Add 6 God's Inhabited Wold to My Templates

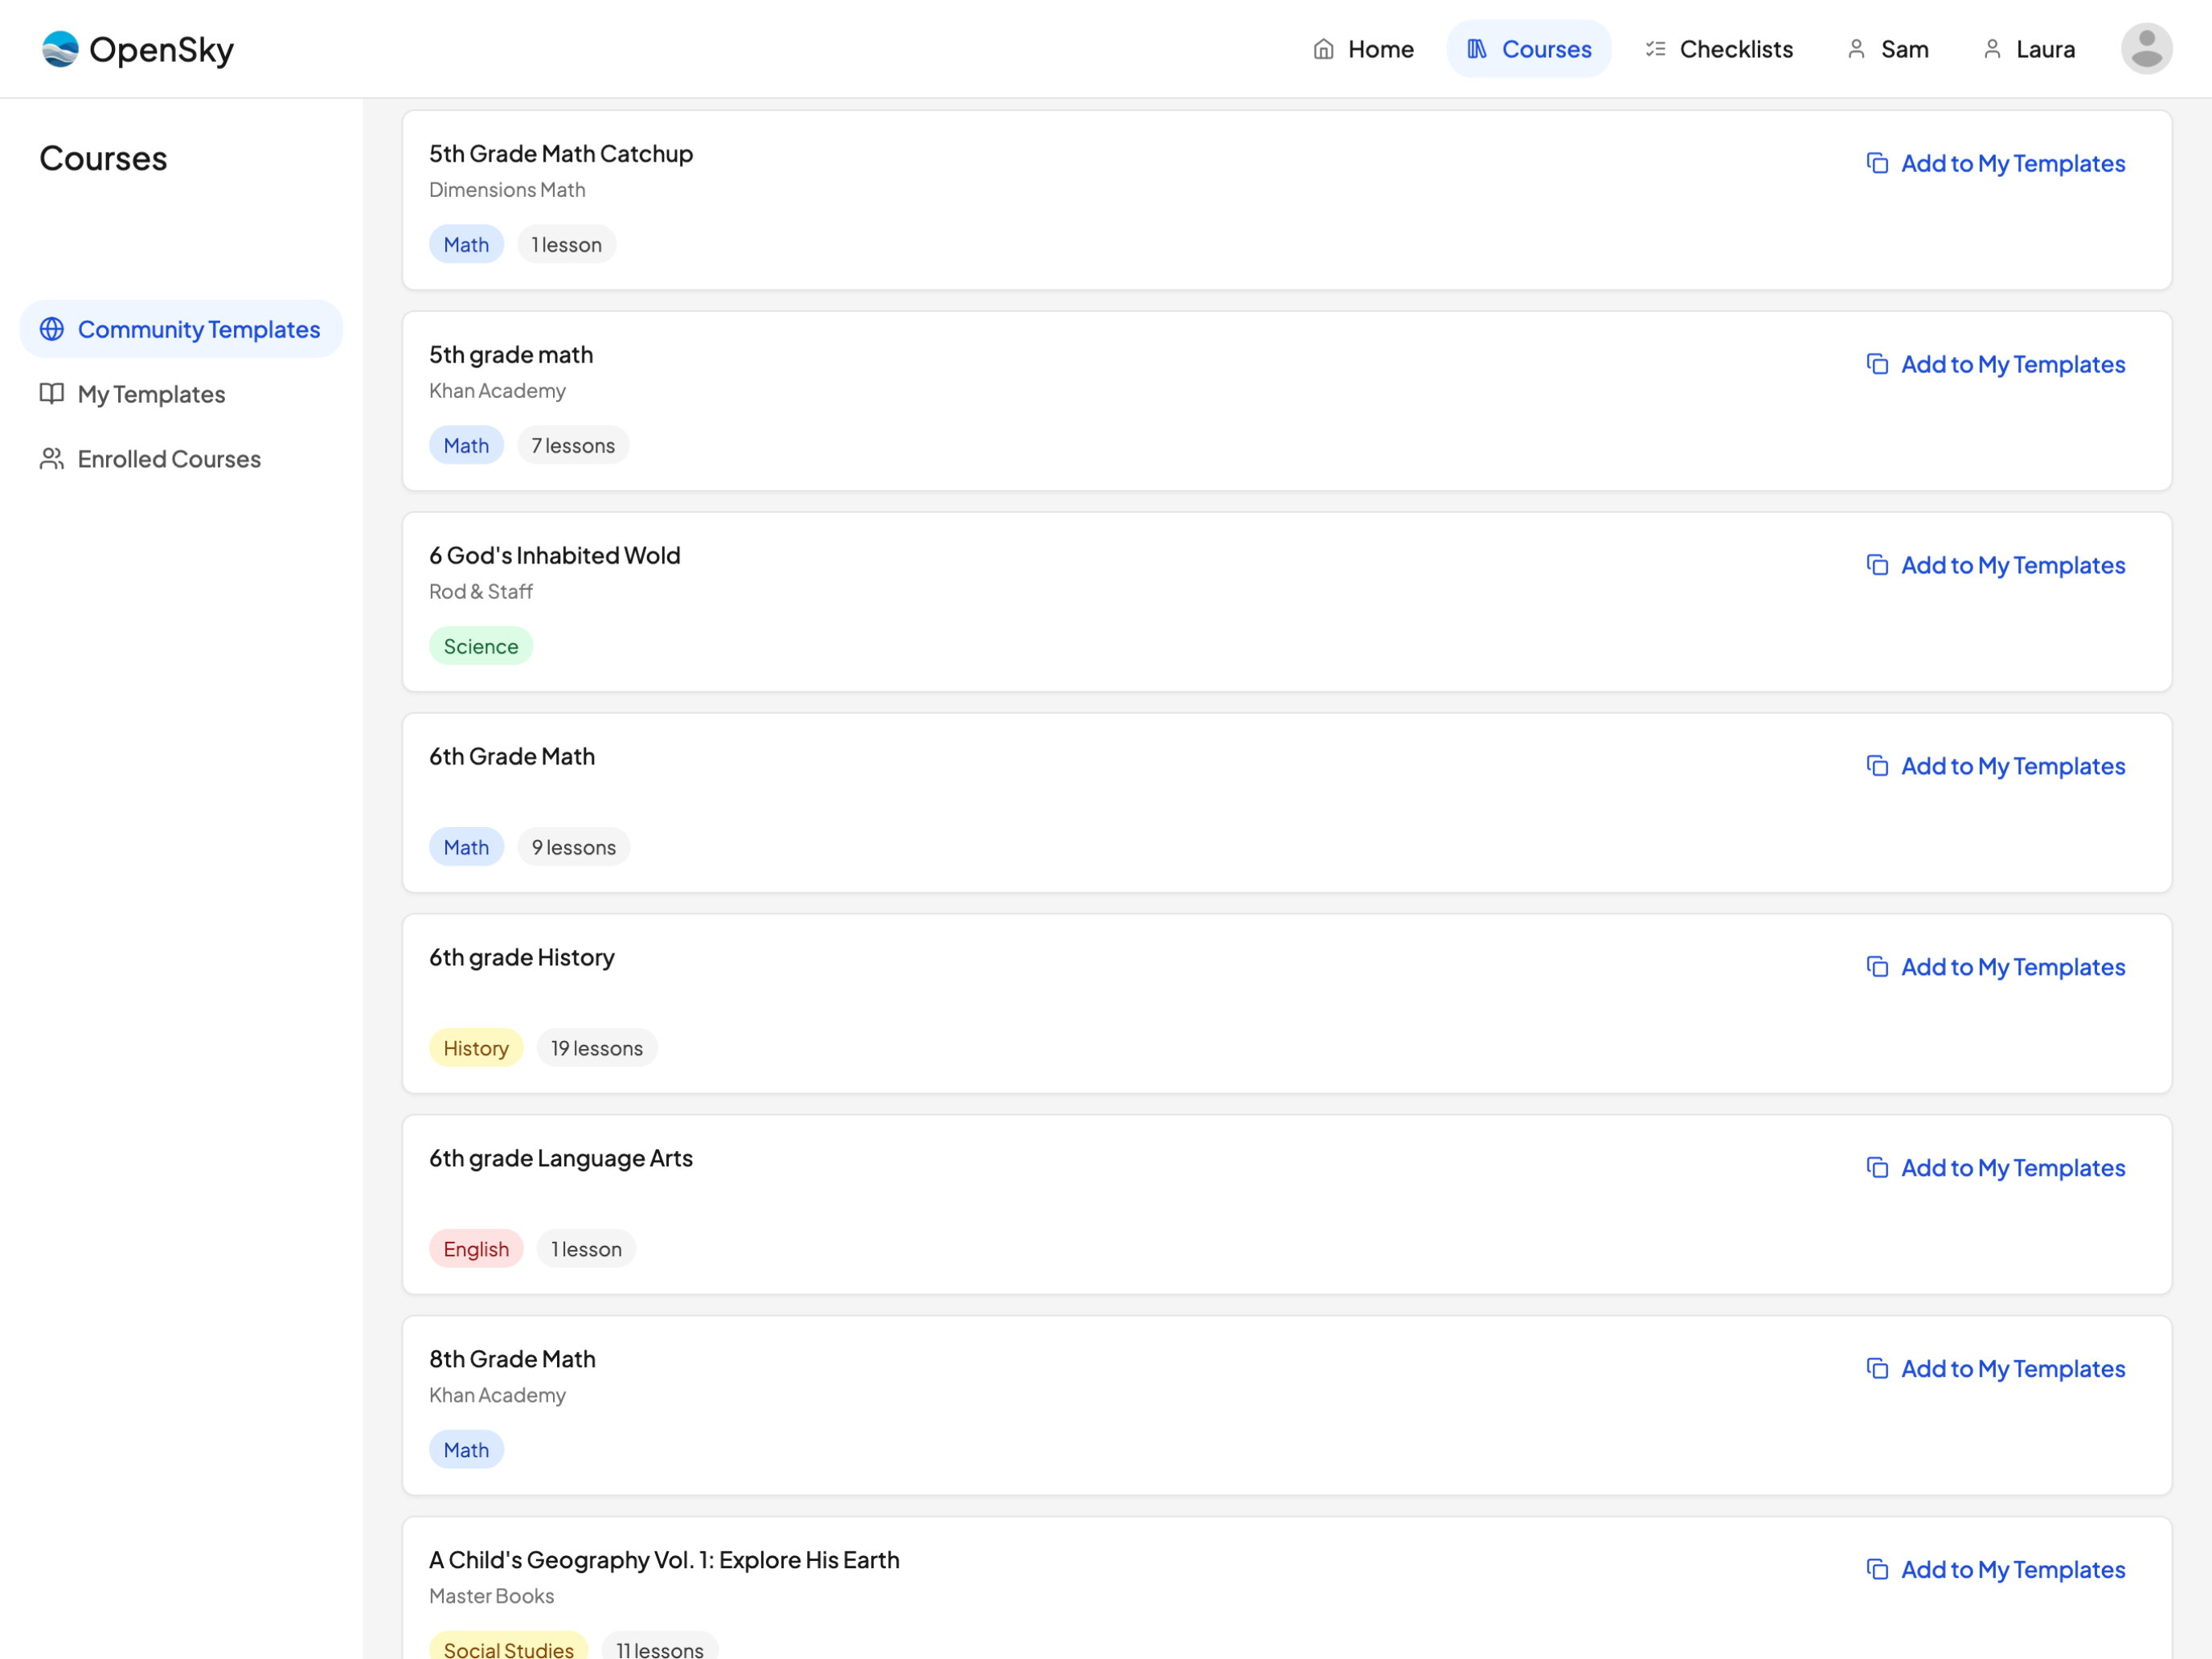point(1995,565)
